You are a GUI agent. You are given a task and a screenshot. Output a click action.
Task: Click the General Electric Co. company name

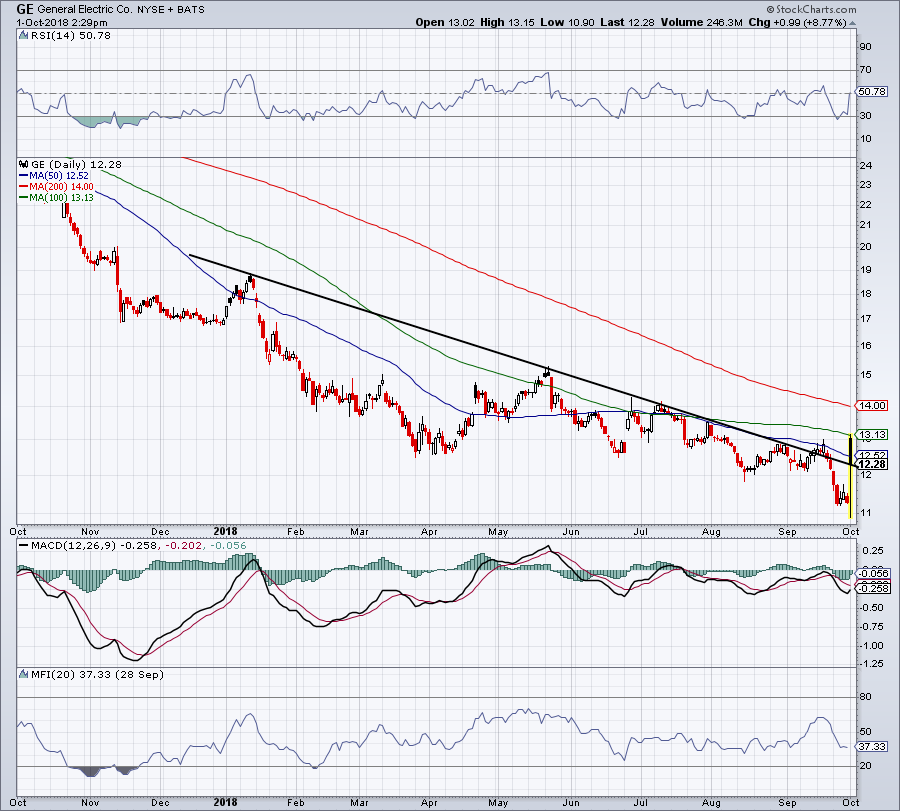85,10
